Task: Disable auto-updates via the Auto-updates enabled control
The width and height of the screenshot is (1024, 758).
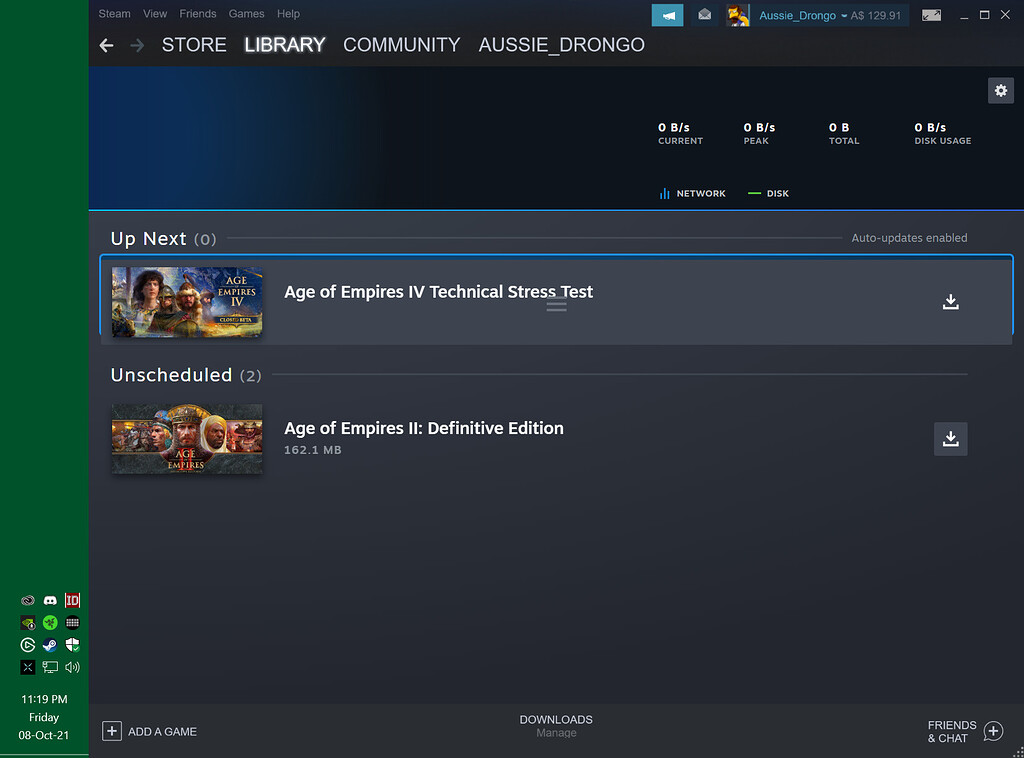Action: pos(908,238)
